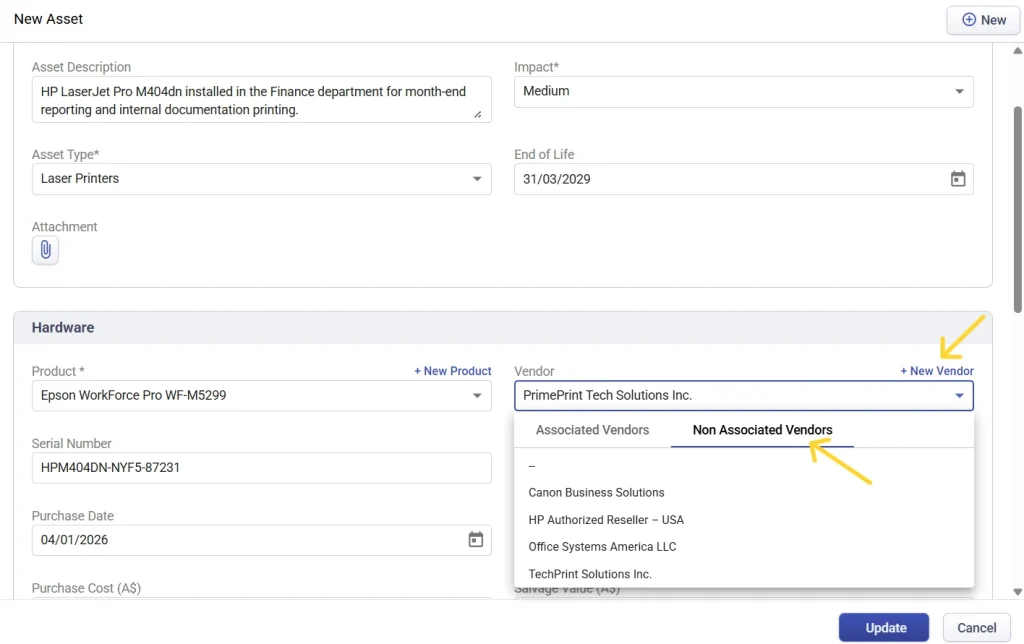Click the + New Vendor link
The image size is (1024, 644).
pos(936,371)
